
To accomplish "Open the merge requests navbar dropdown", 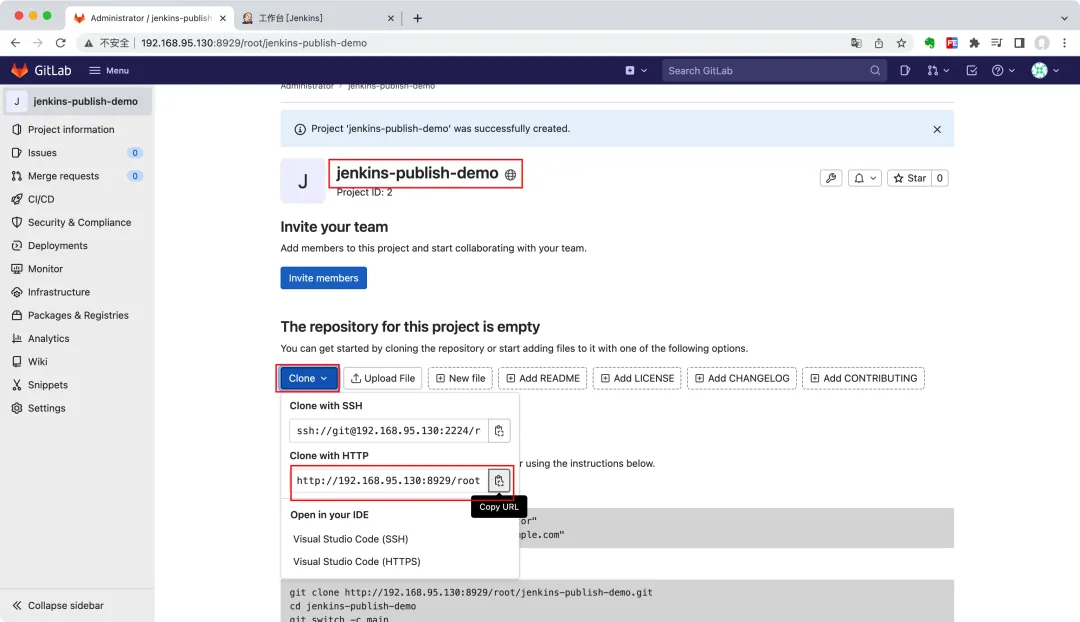I will point(938,70).
